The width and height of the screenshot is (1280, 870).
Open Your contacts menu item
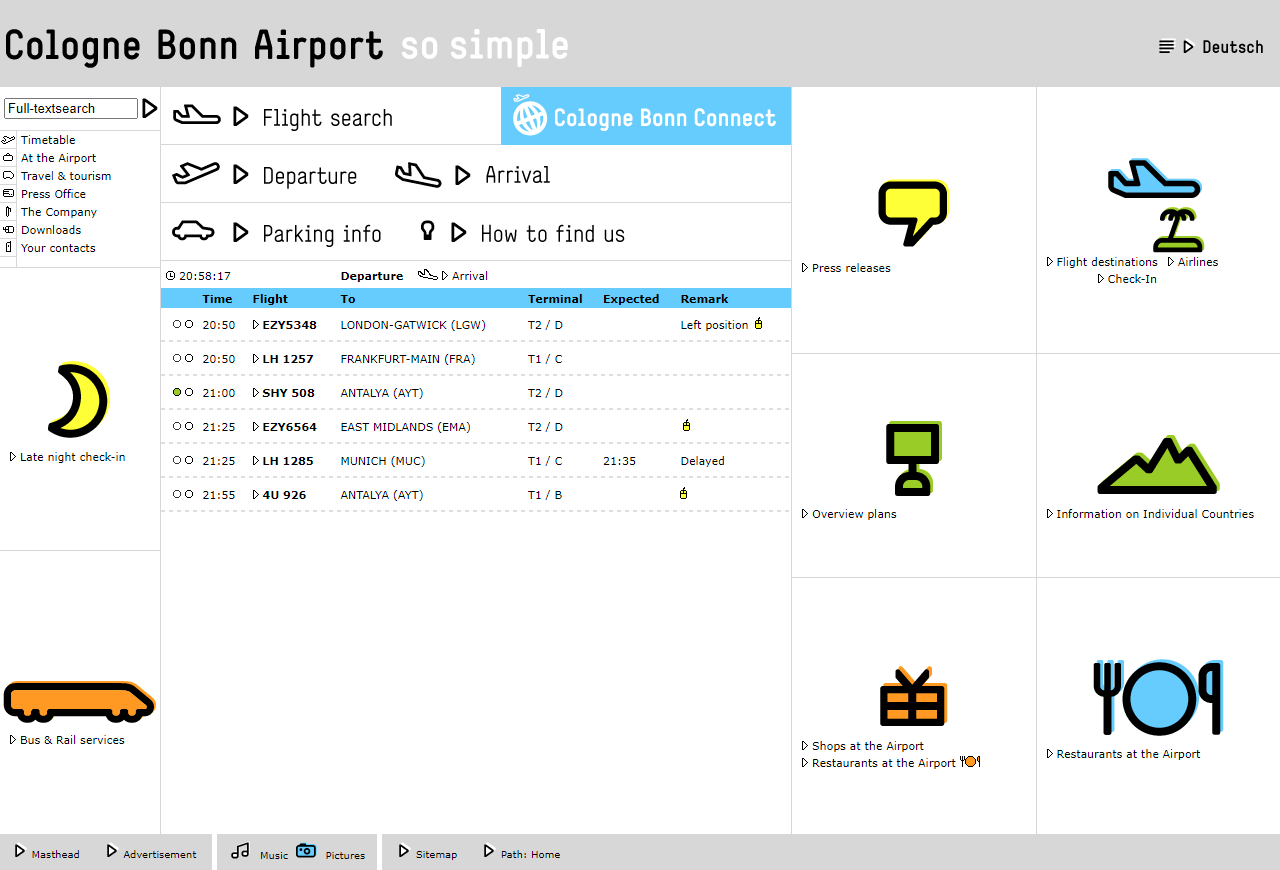(x=58, y=248)
